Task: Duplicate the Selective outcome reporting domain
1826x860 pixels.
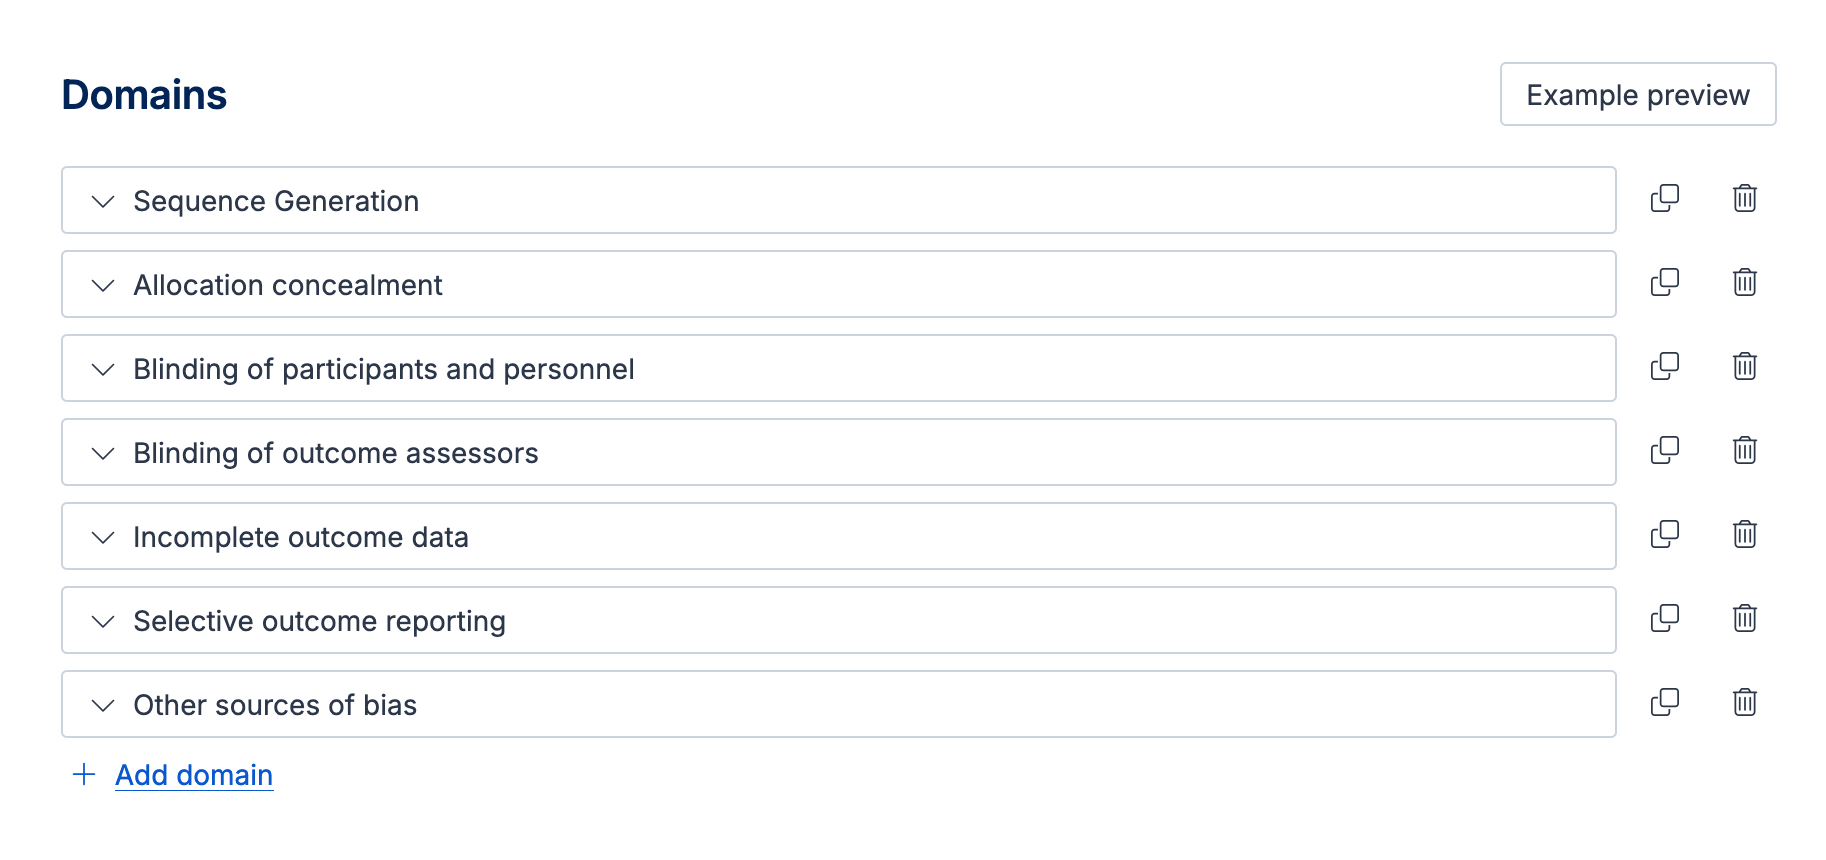Action: pos(1665,619)
